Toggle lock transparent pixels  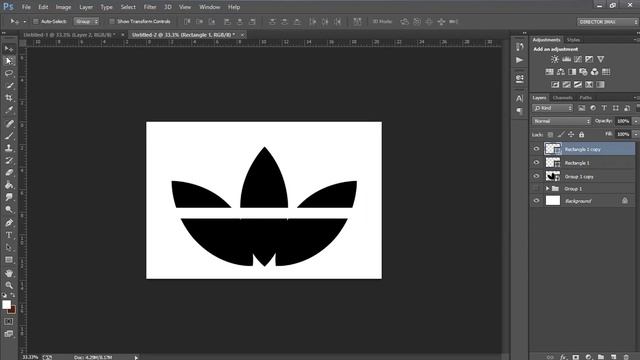click(x=550, y=134)
